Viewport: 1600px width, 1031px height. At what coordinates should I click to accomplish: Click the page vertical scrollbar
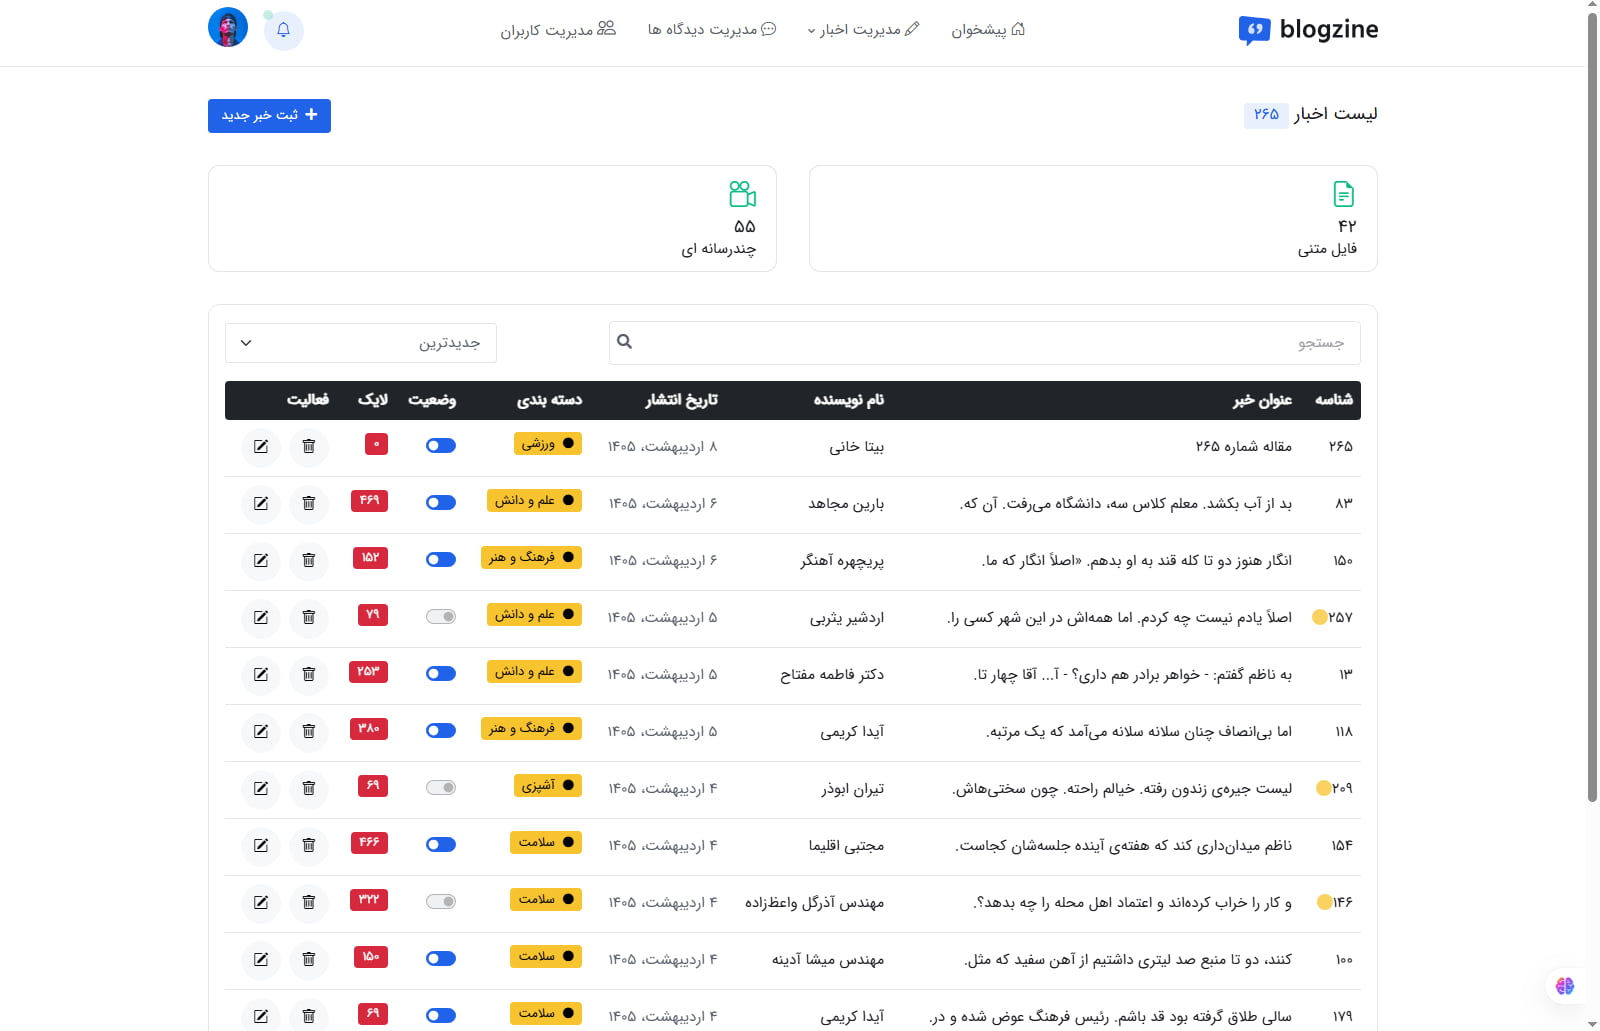(x=1592, y=405)
